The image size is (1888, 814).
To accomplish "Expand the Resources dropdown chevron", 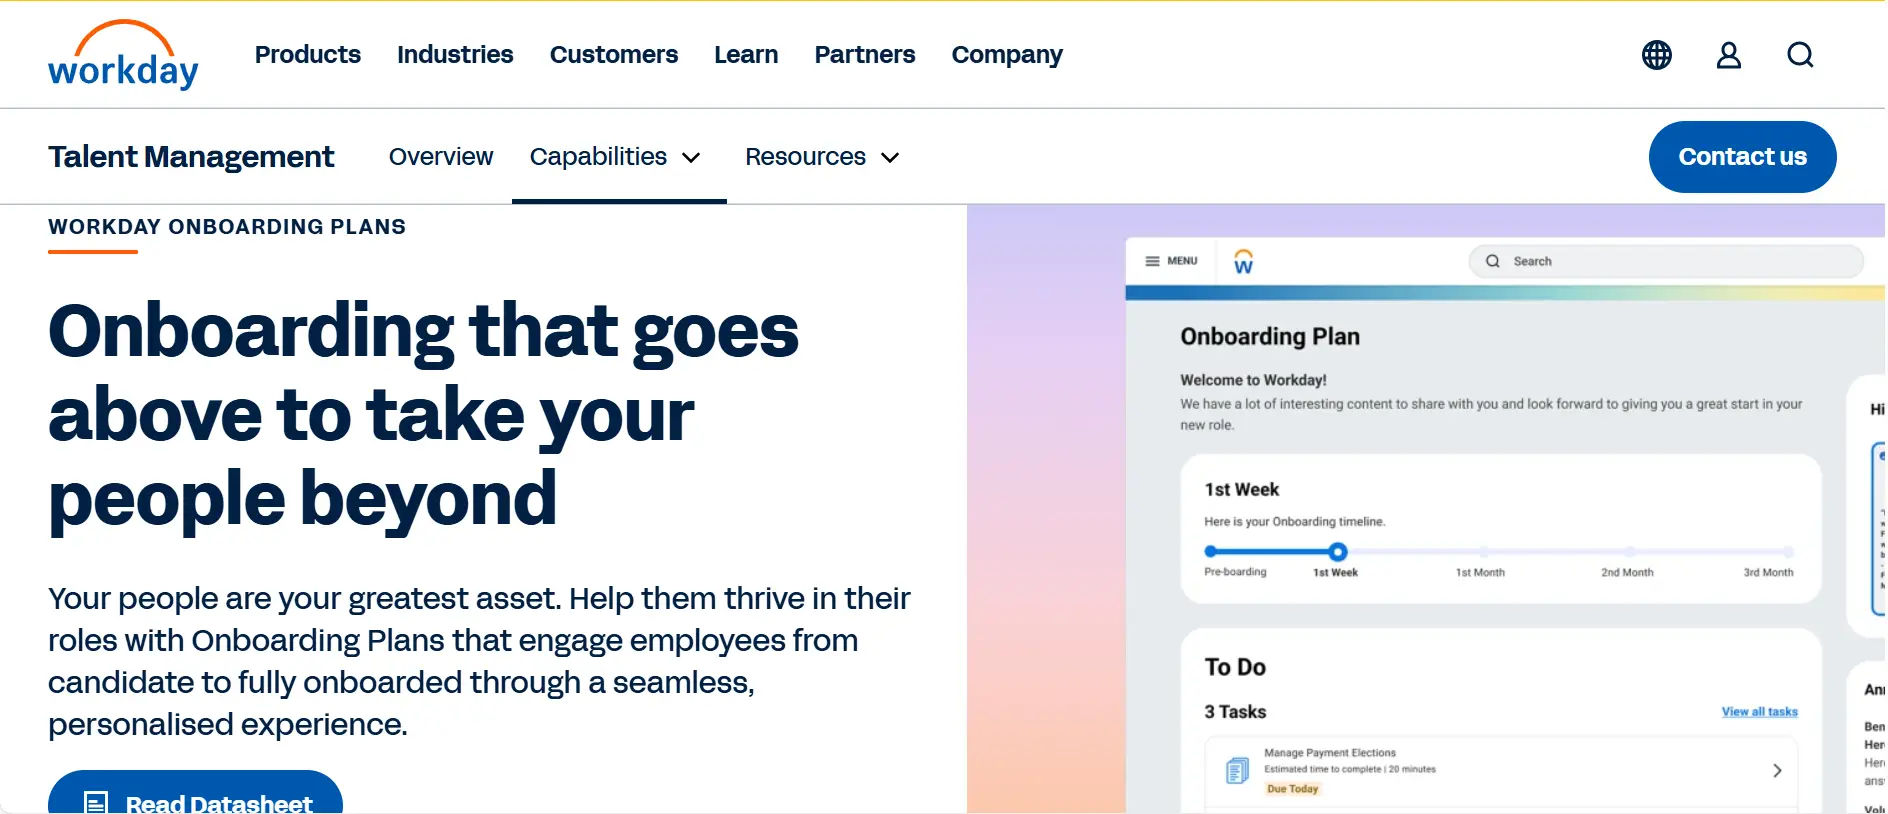I will (890, 158).
